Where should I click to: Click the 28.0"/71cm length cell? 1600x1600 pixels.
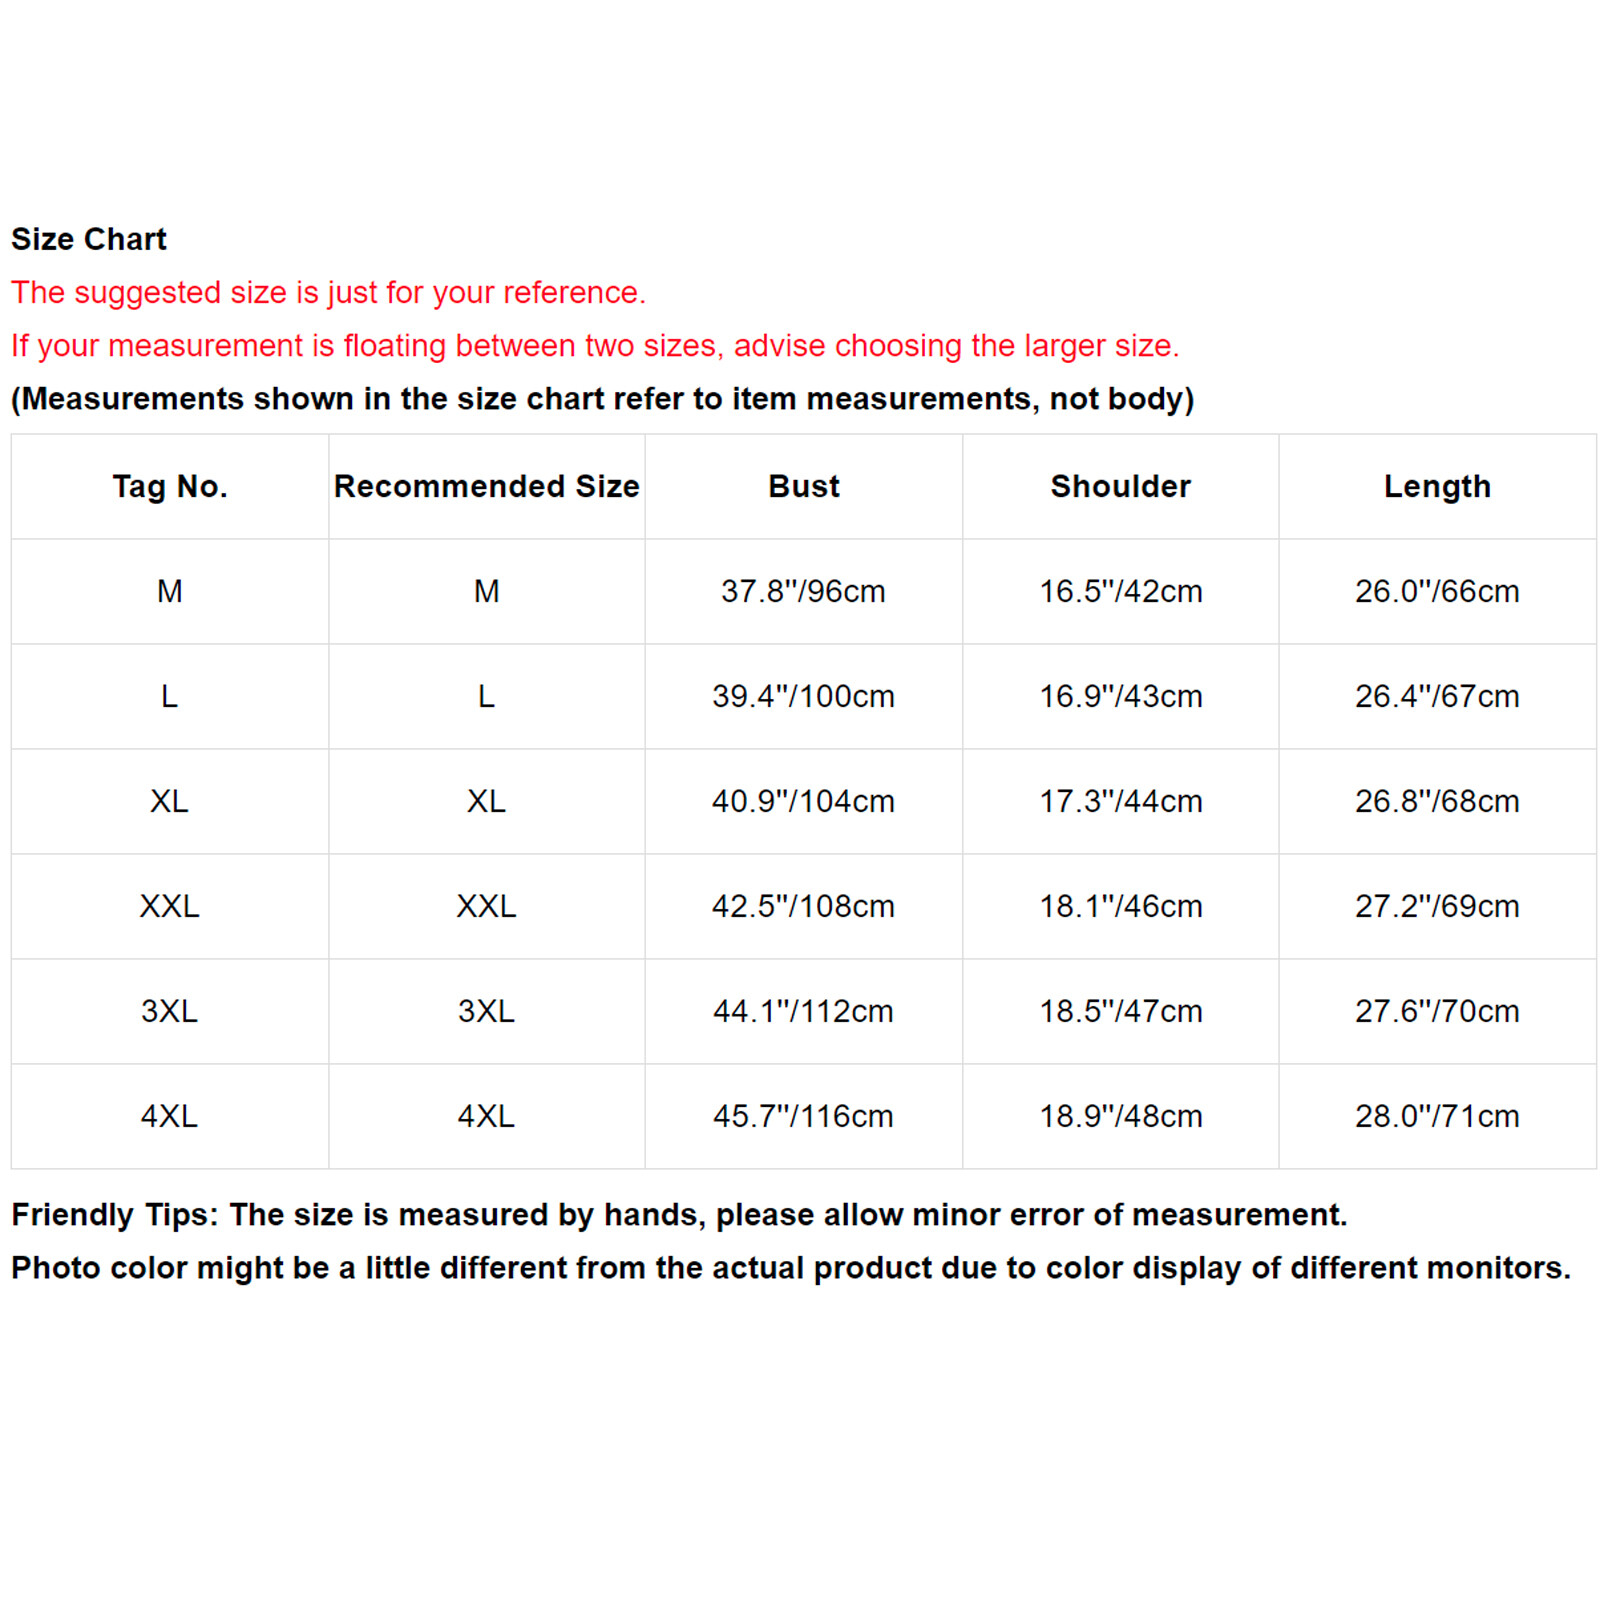(x=1437, y=1116)
